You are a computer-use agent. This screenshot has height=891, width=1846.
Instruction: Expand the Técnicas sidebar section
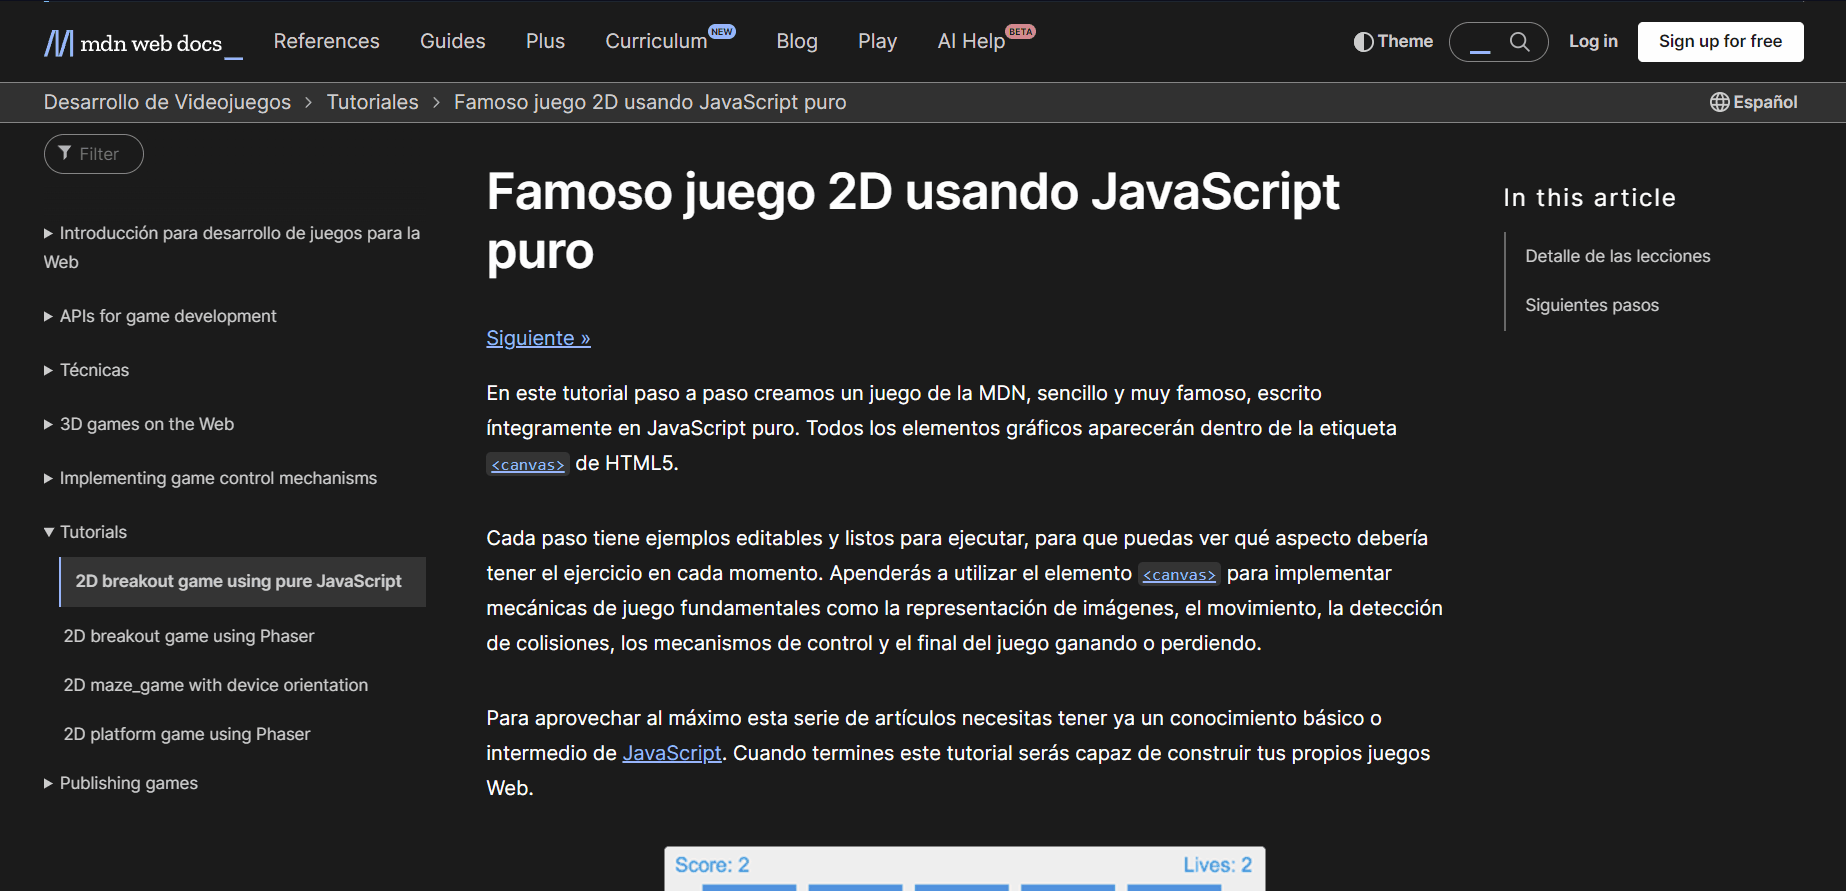click(94, 370)
